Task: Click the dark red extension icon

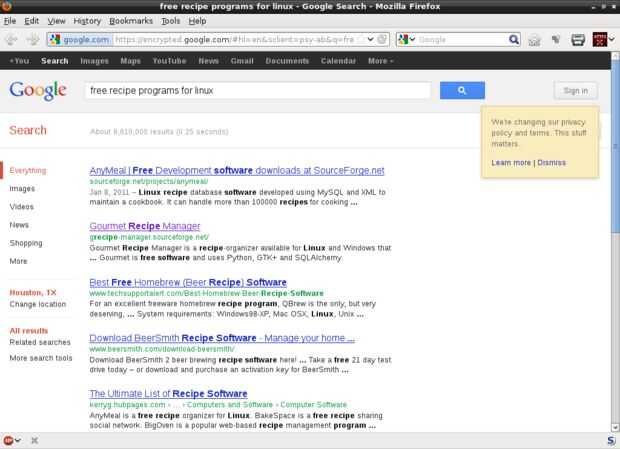Action: pos(599,40)
